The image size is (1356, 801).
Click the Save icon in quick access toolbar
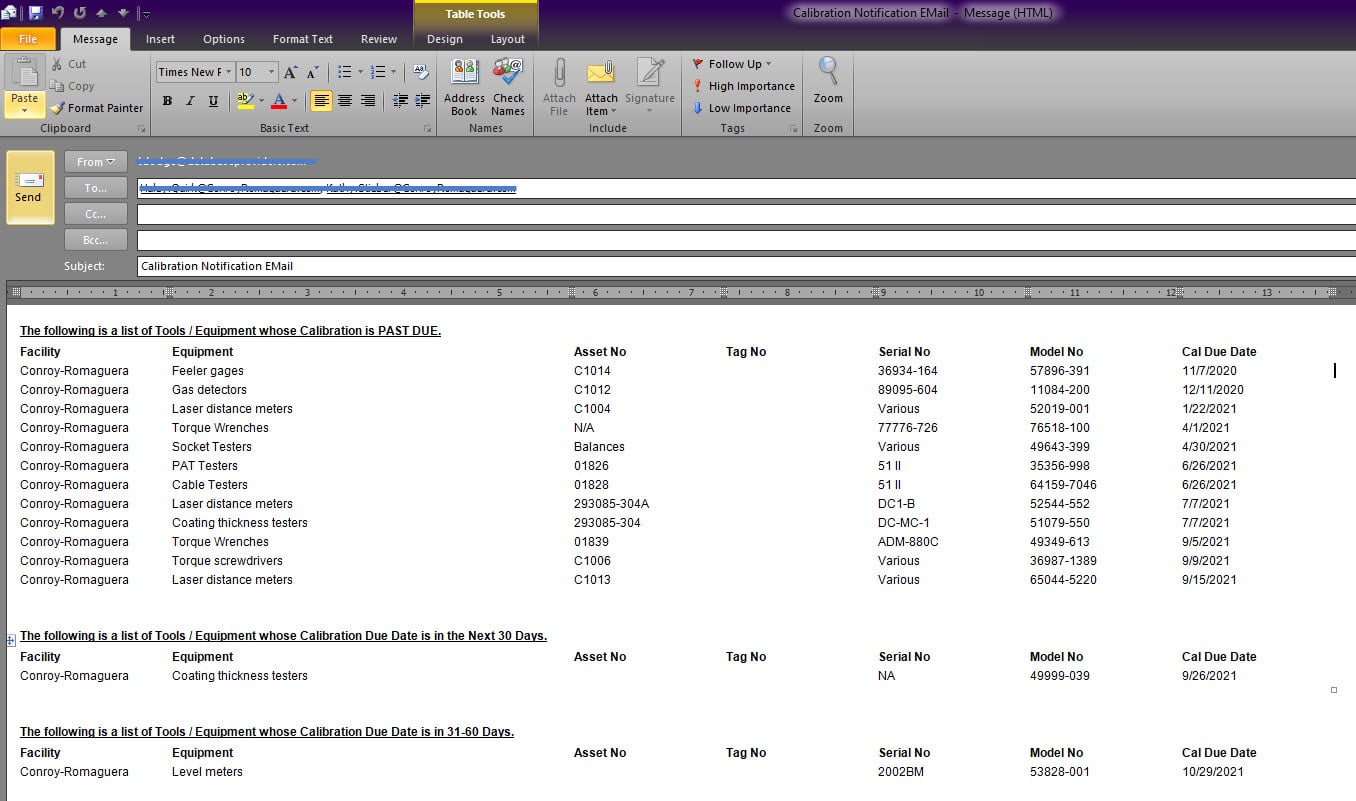36,13
